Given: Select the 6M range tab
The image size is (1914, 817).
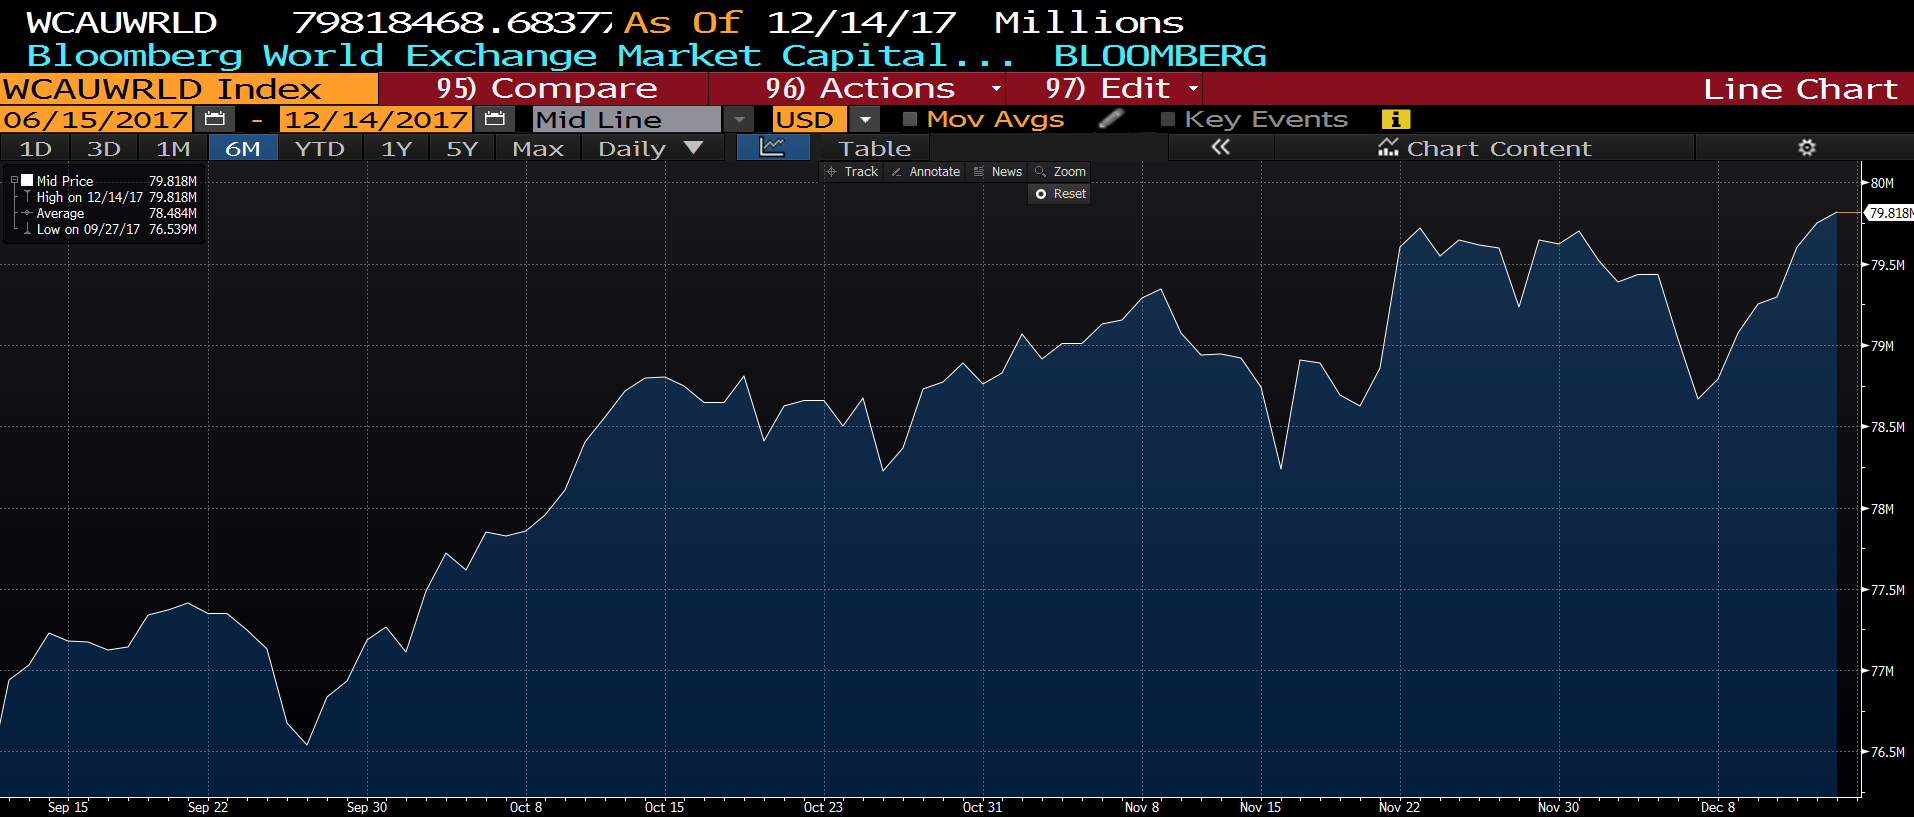Looking at the screenshot, I should (x=243, y=148).
